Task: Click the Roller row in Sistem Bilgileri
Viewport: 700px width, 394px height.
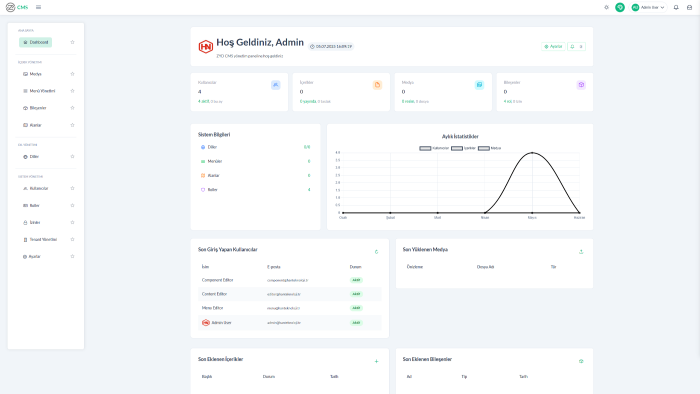Action: click(x=255, y=190)
